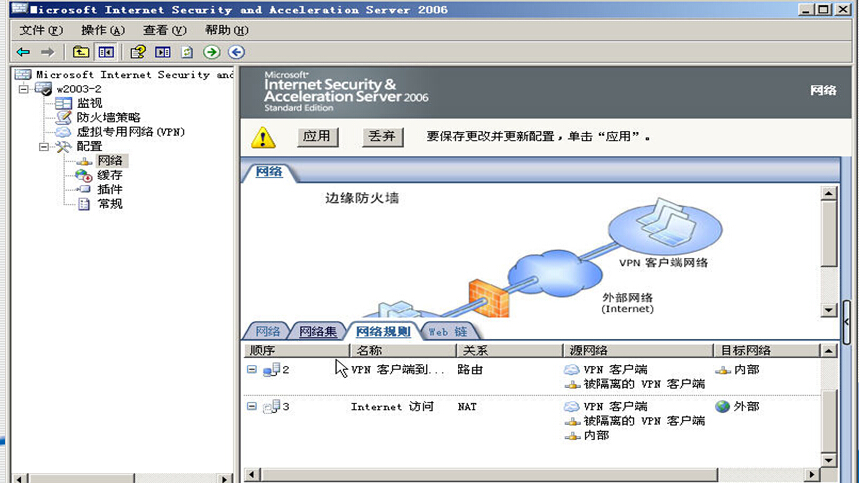Click the up one level folder icon
The width and height of the screenshot is (859, 483).
(81, 52)
